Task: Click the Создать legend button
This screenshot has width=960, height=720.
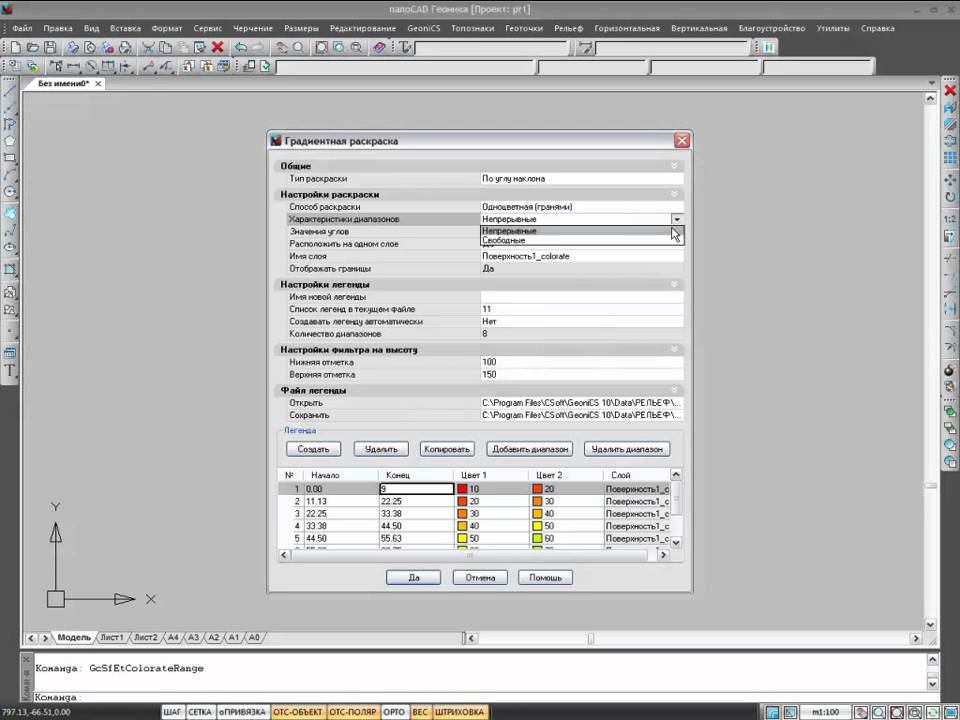Action: pos(313,449)
